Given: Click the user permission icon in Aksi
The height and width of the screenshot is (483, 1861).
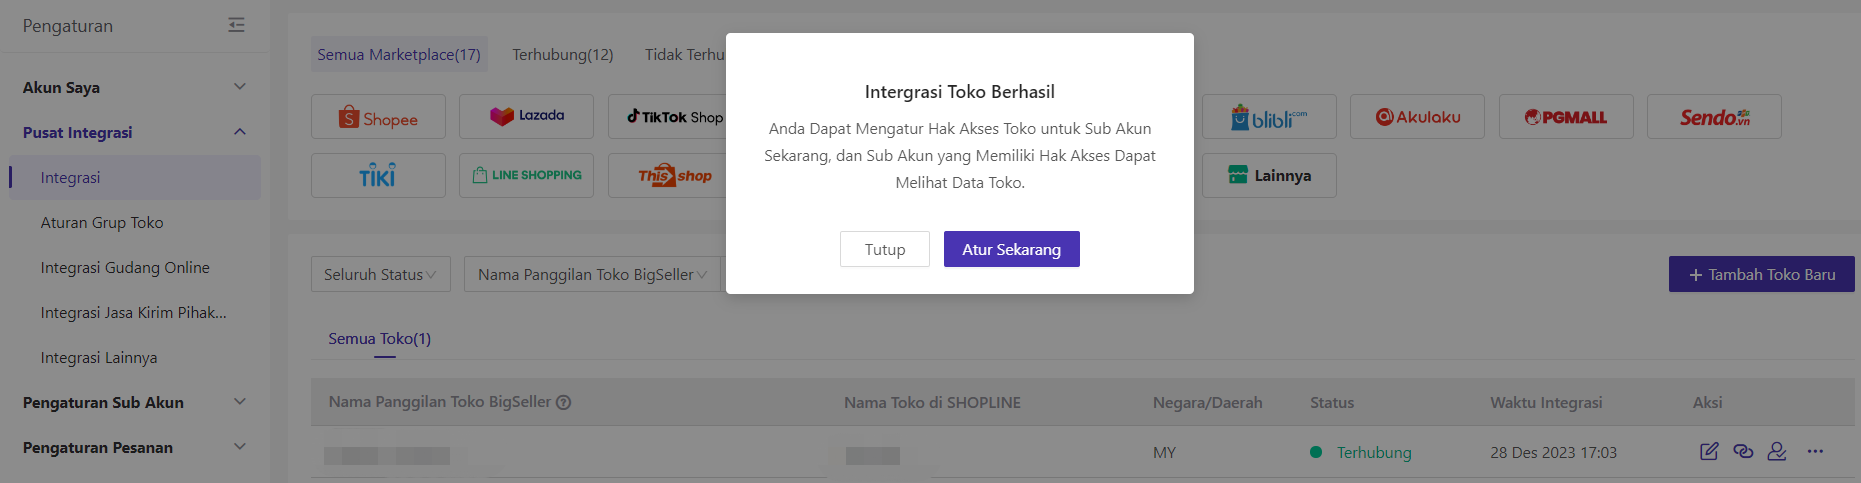Looking at the screenshot, I should click(1777, 451).
